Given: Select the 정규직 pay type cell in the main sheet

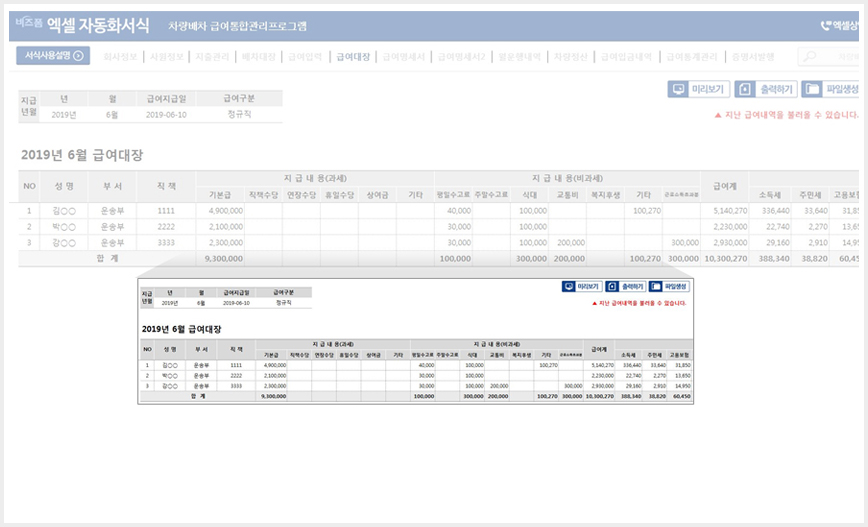Looking at the screenshot, I should click(239, 114).
